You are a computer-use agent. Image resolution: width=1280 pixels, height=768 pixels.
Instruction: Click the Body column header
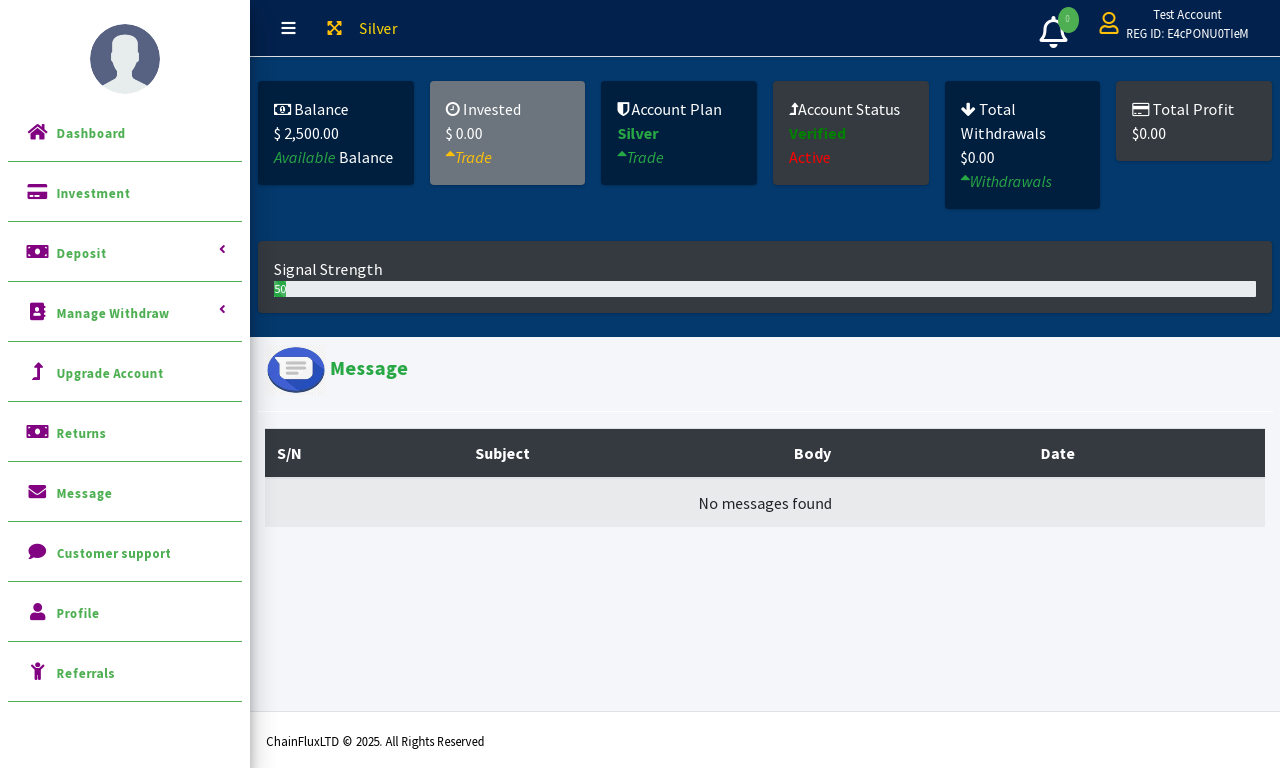[812, 453]
